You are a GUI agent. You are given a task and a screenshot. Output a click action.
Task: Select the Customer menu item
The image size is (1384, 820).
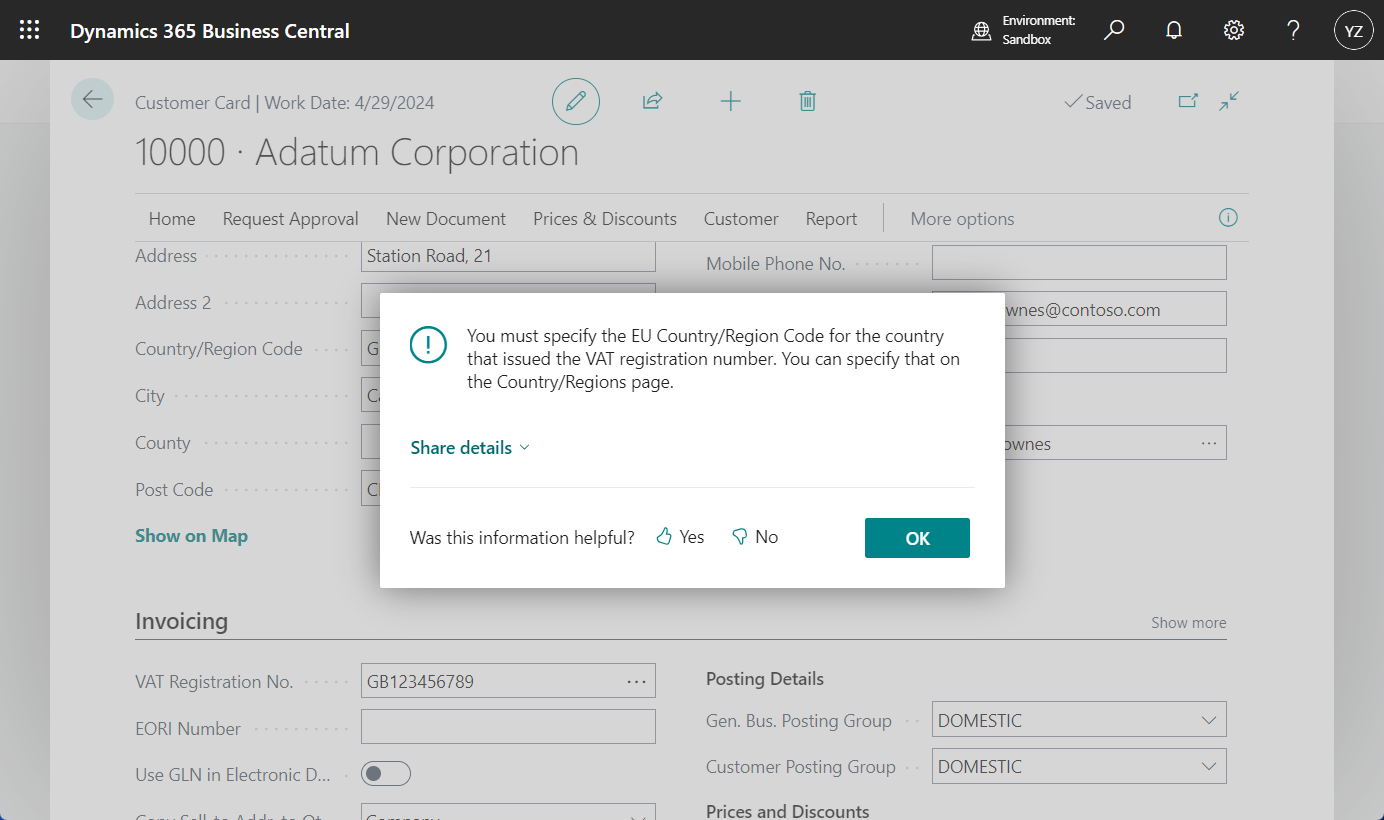(741, 218)
